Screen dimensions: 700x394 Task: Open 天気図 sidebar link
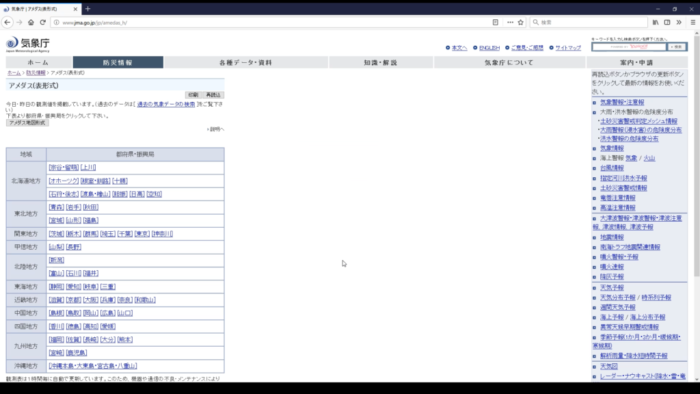(x=608, y=366)
